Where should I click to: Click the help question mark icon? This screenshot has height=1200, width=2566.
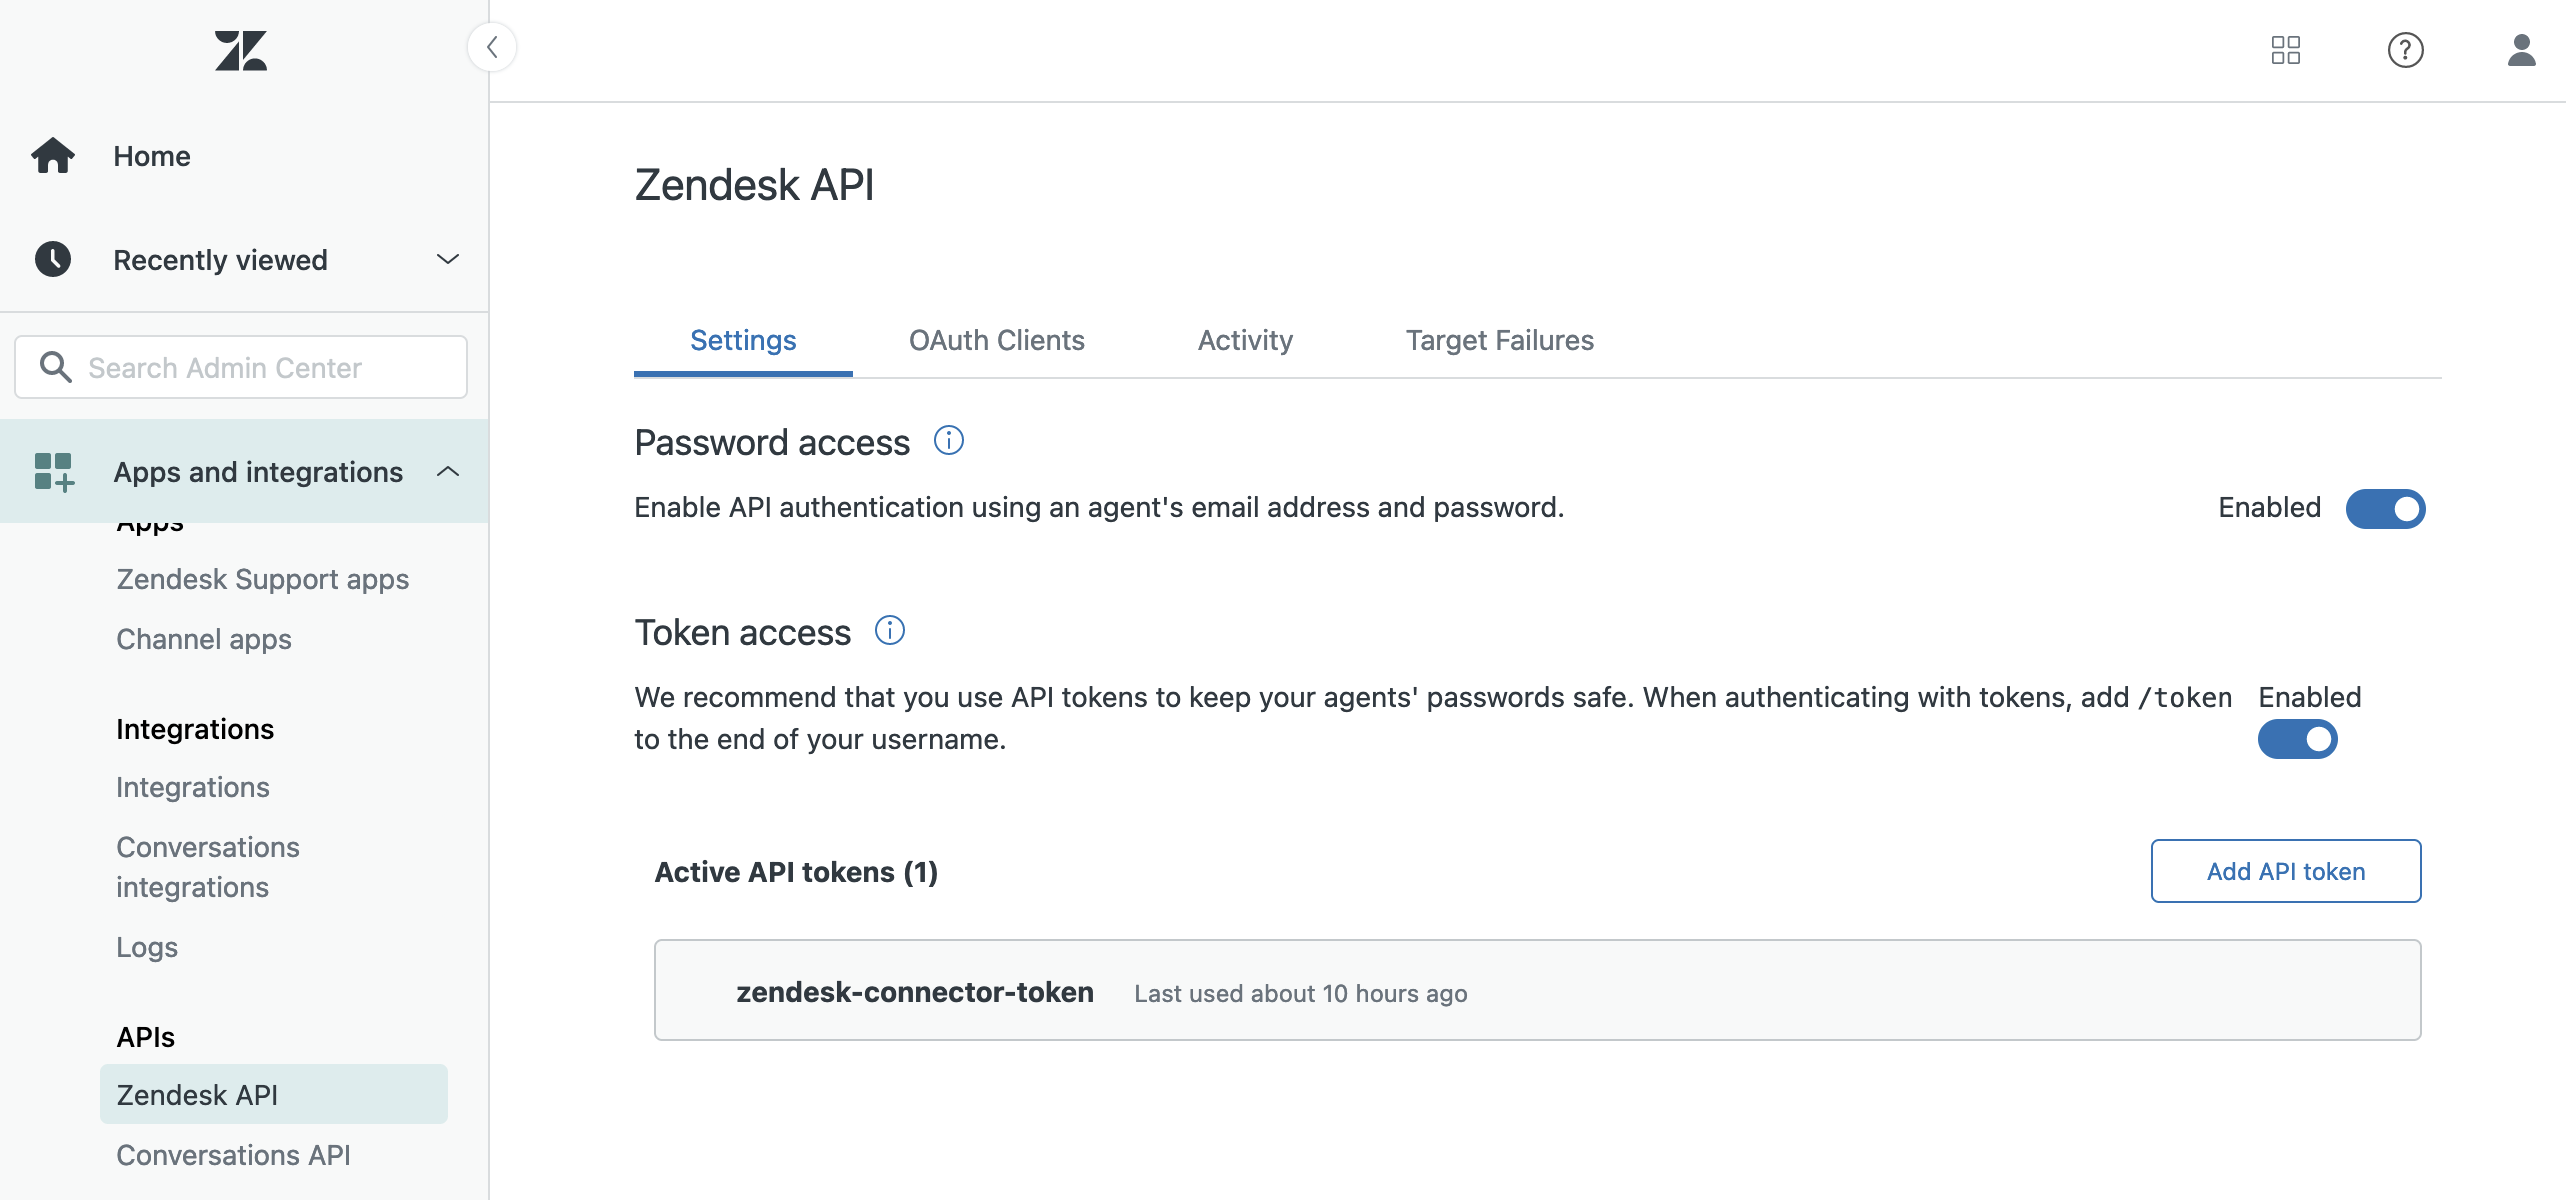click(2401, 46)
